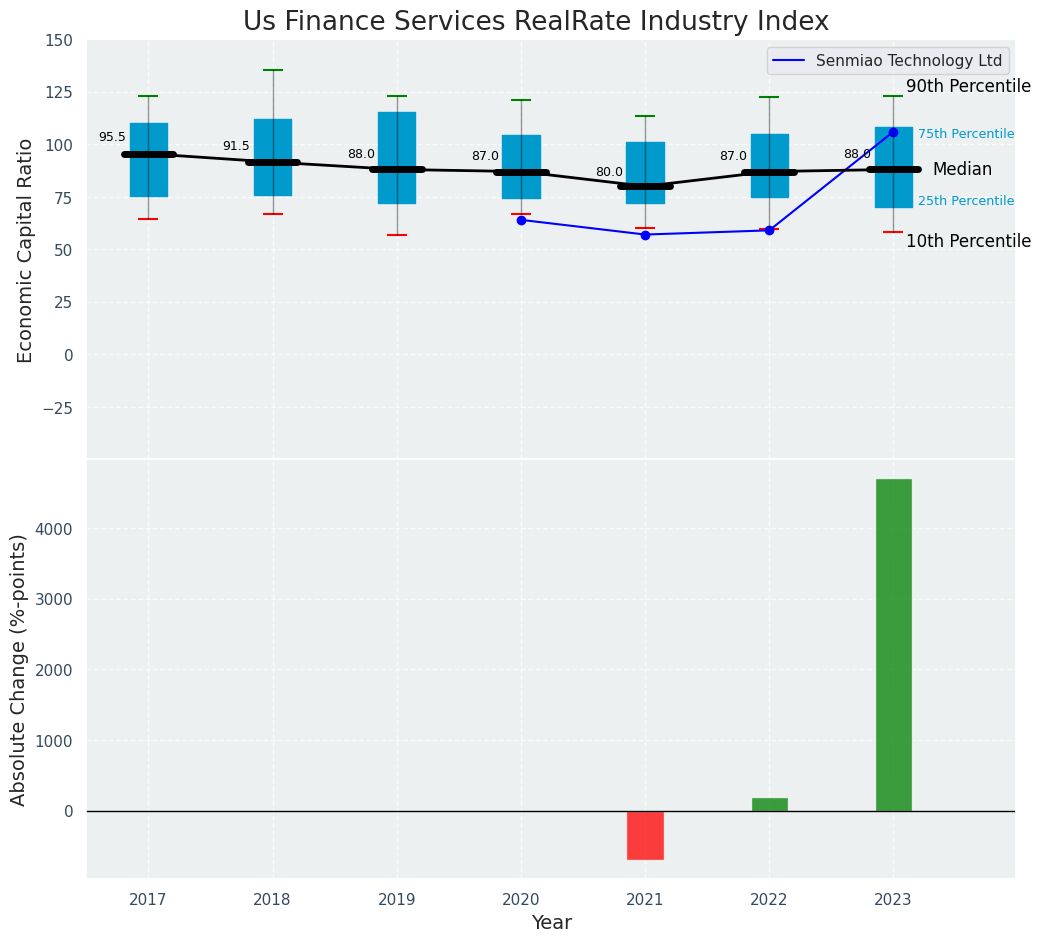The width and height of the screenshot is (1041, 942).
Task: Click the chart title text
Action: click(535, 22)
